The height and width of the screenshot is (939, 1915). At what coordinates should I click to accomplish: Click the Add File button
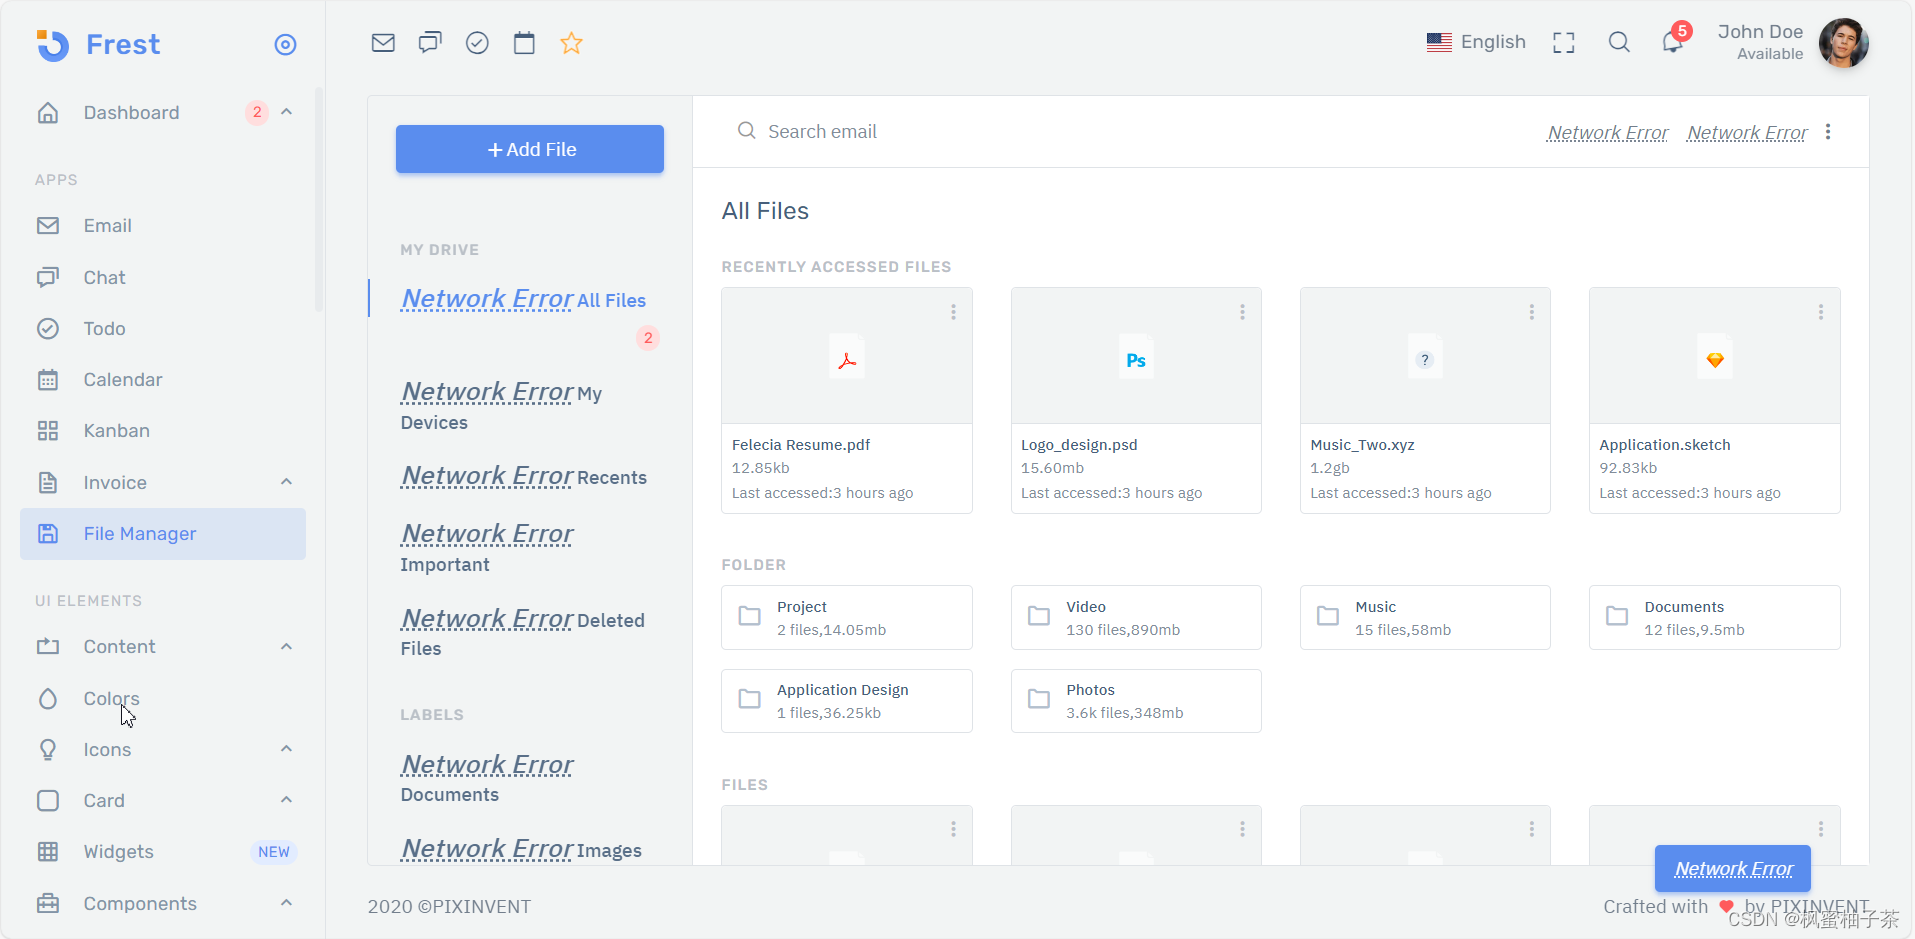530,149
